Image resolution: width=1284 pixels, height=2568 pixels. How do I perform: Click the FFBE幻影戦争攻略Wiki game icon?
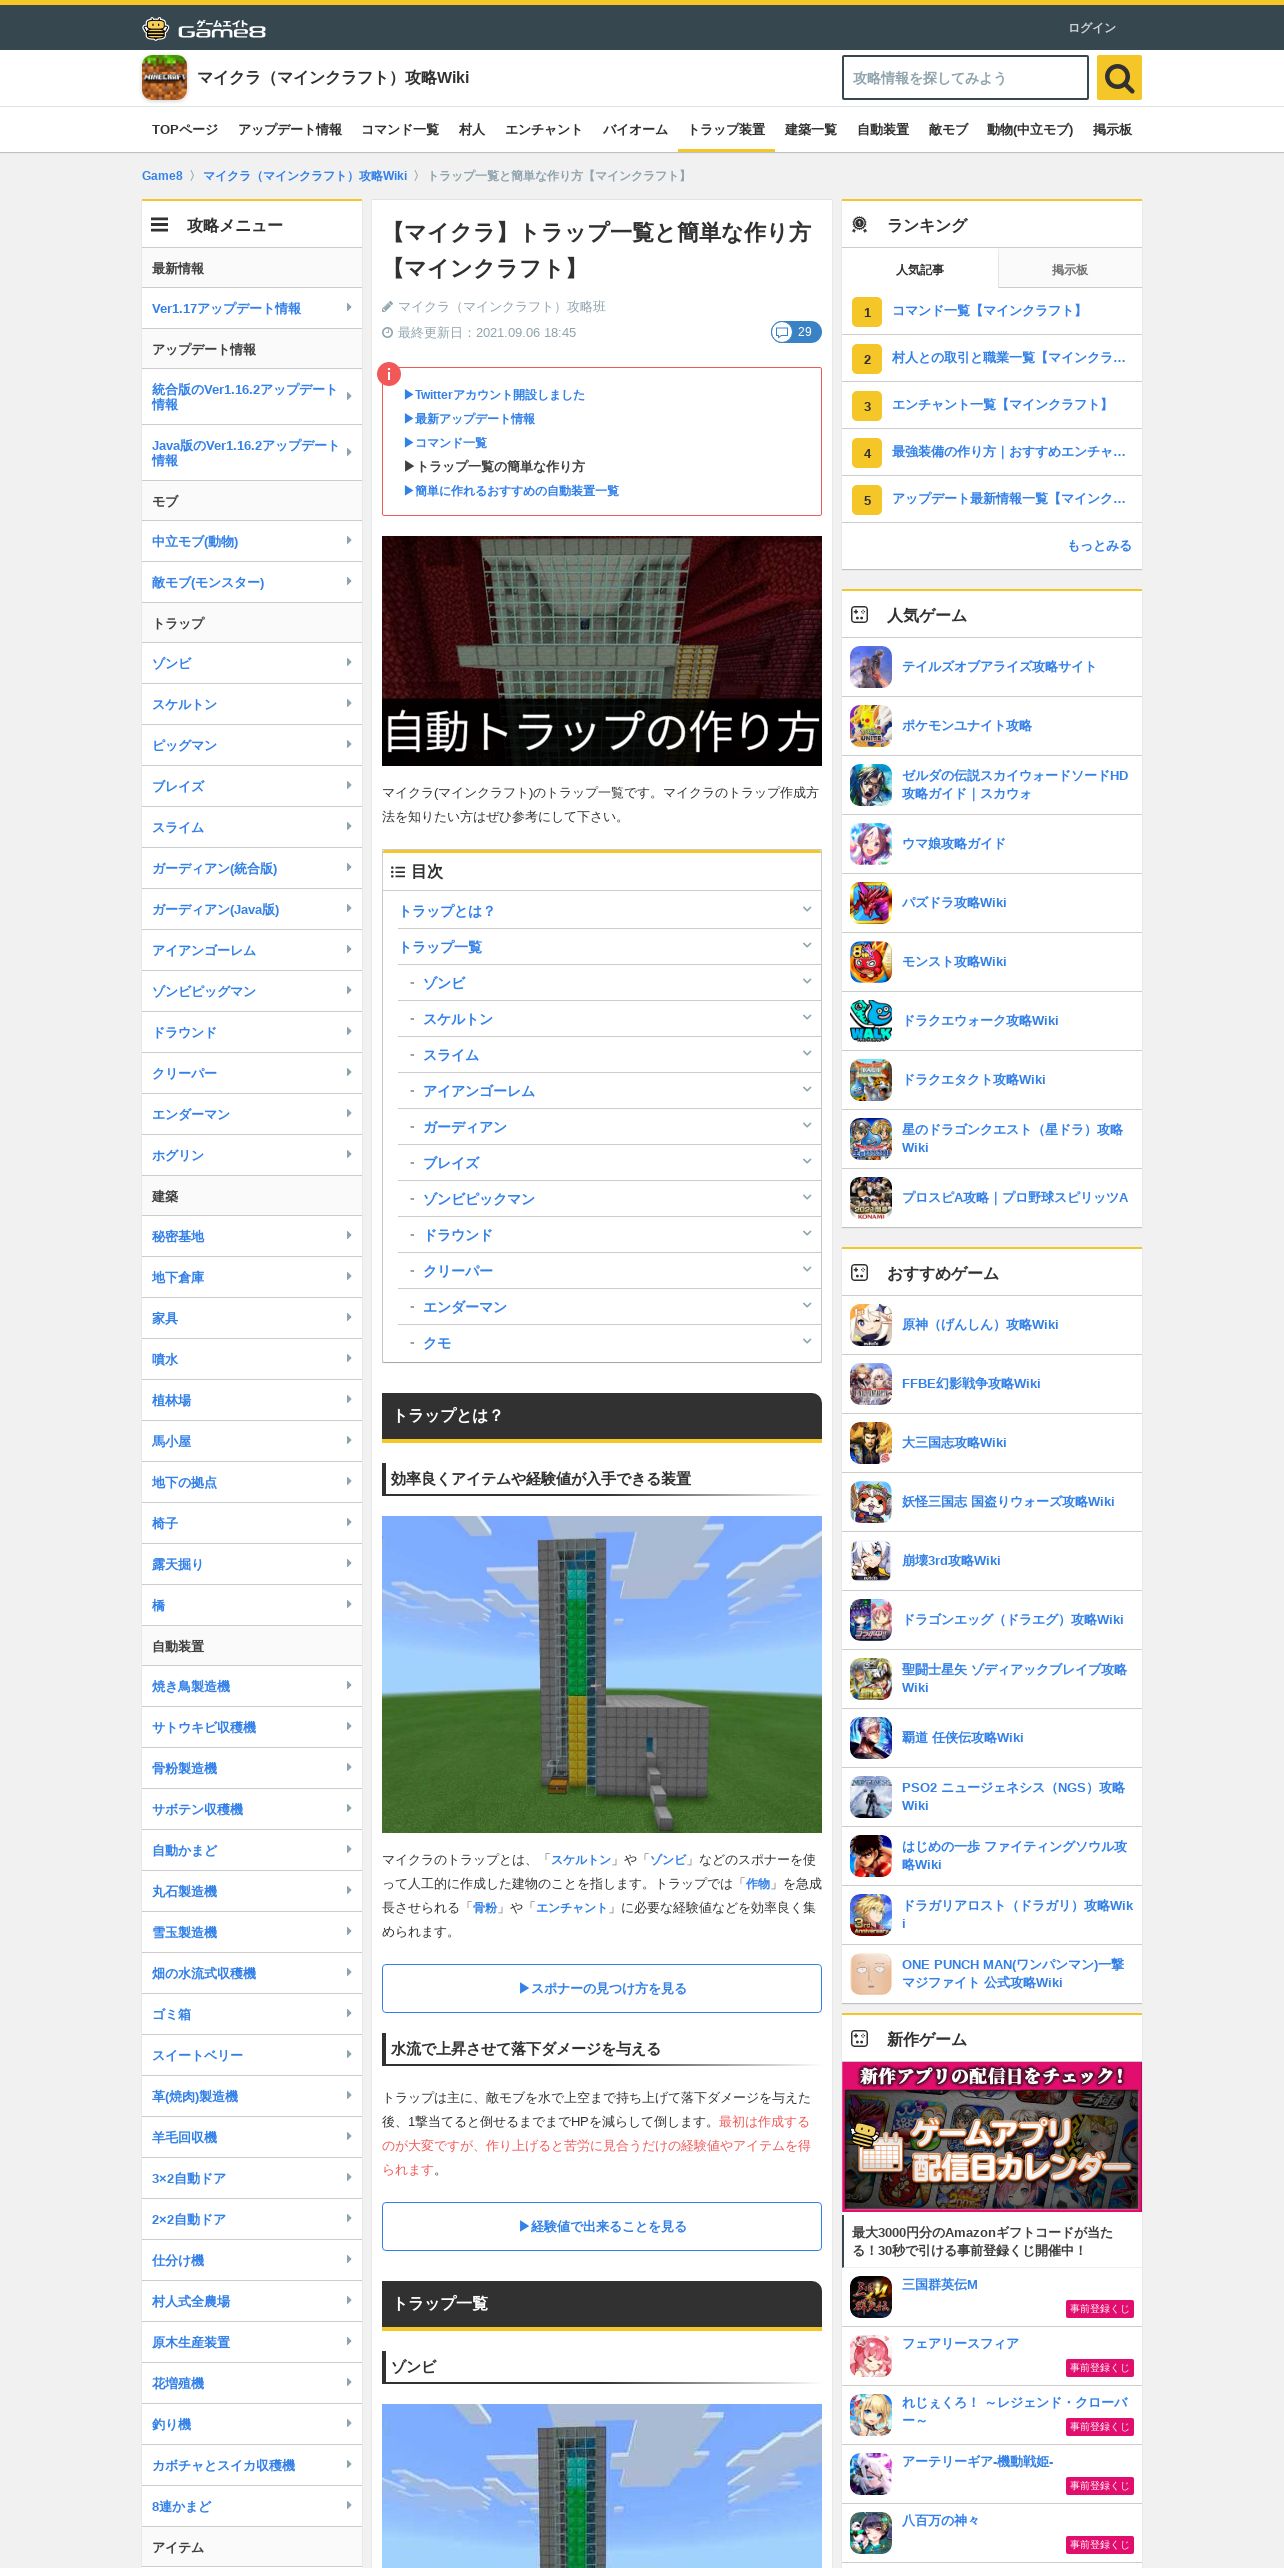[x=871, y=1384]
